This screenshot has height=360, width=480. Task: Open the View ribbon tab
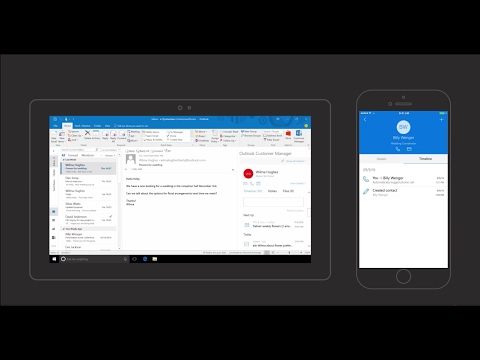pyautogui.click(x=107, y=126)
